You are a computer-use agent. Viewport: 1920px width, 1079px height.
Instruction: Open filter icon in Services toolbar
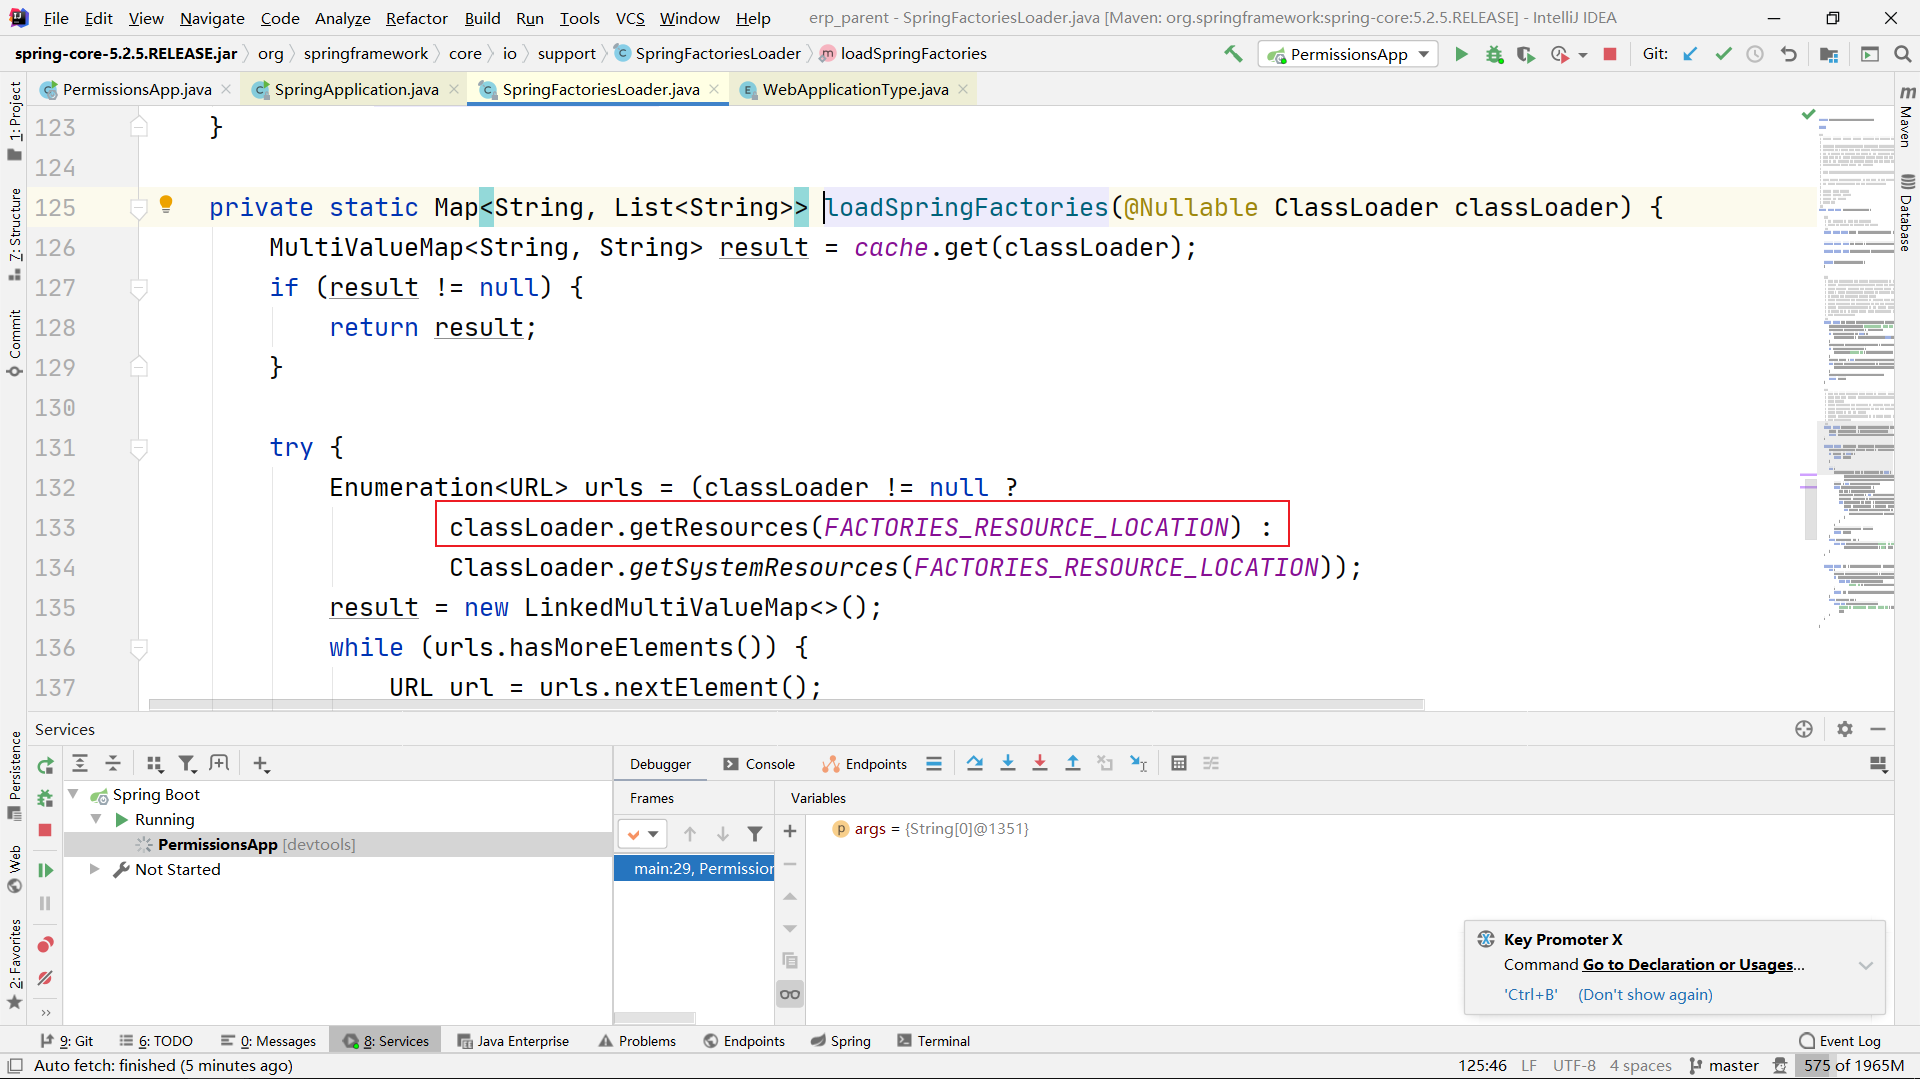pos(187,763)
